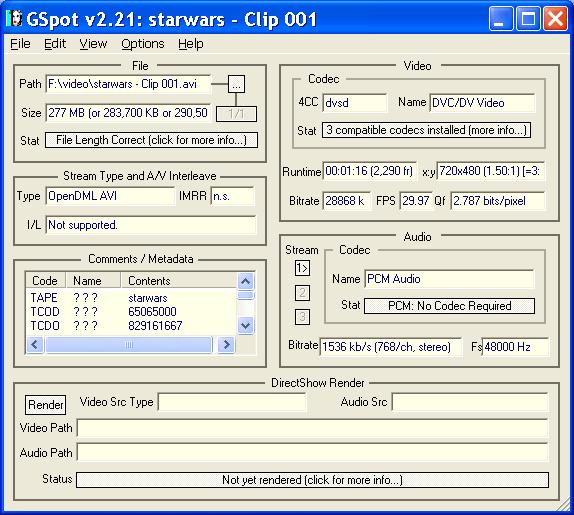This screenshot has width=574, height=515.
Task: Click the FPS field 29.97
Action: click(415, 201)
